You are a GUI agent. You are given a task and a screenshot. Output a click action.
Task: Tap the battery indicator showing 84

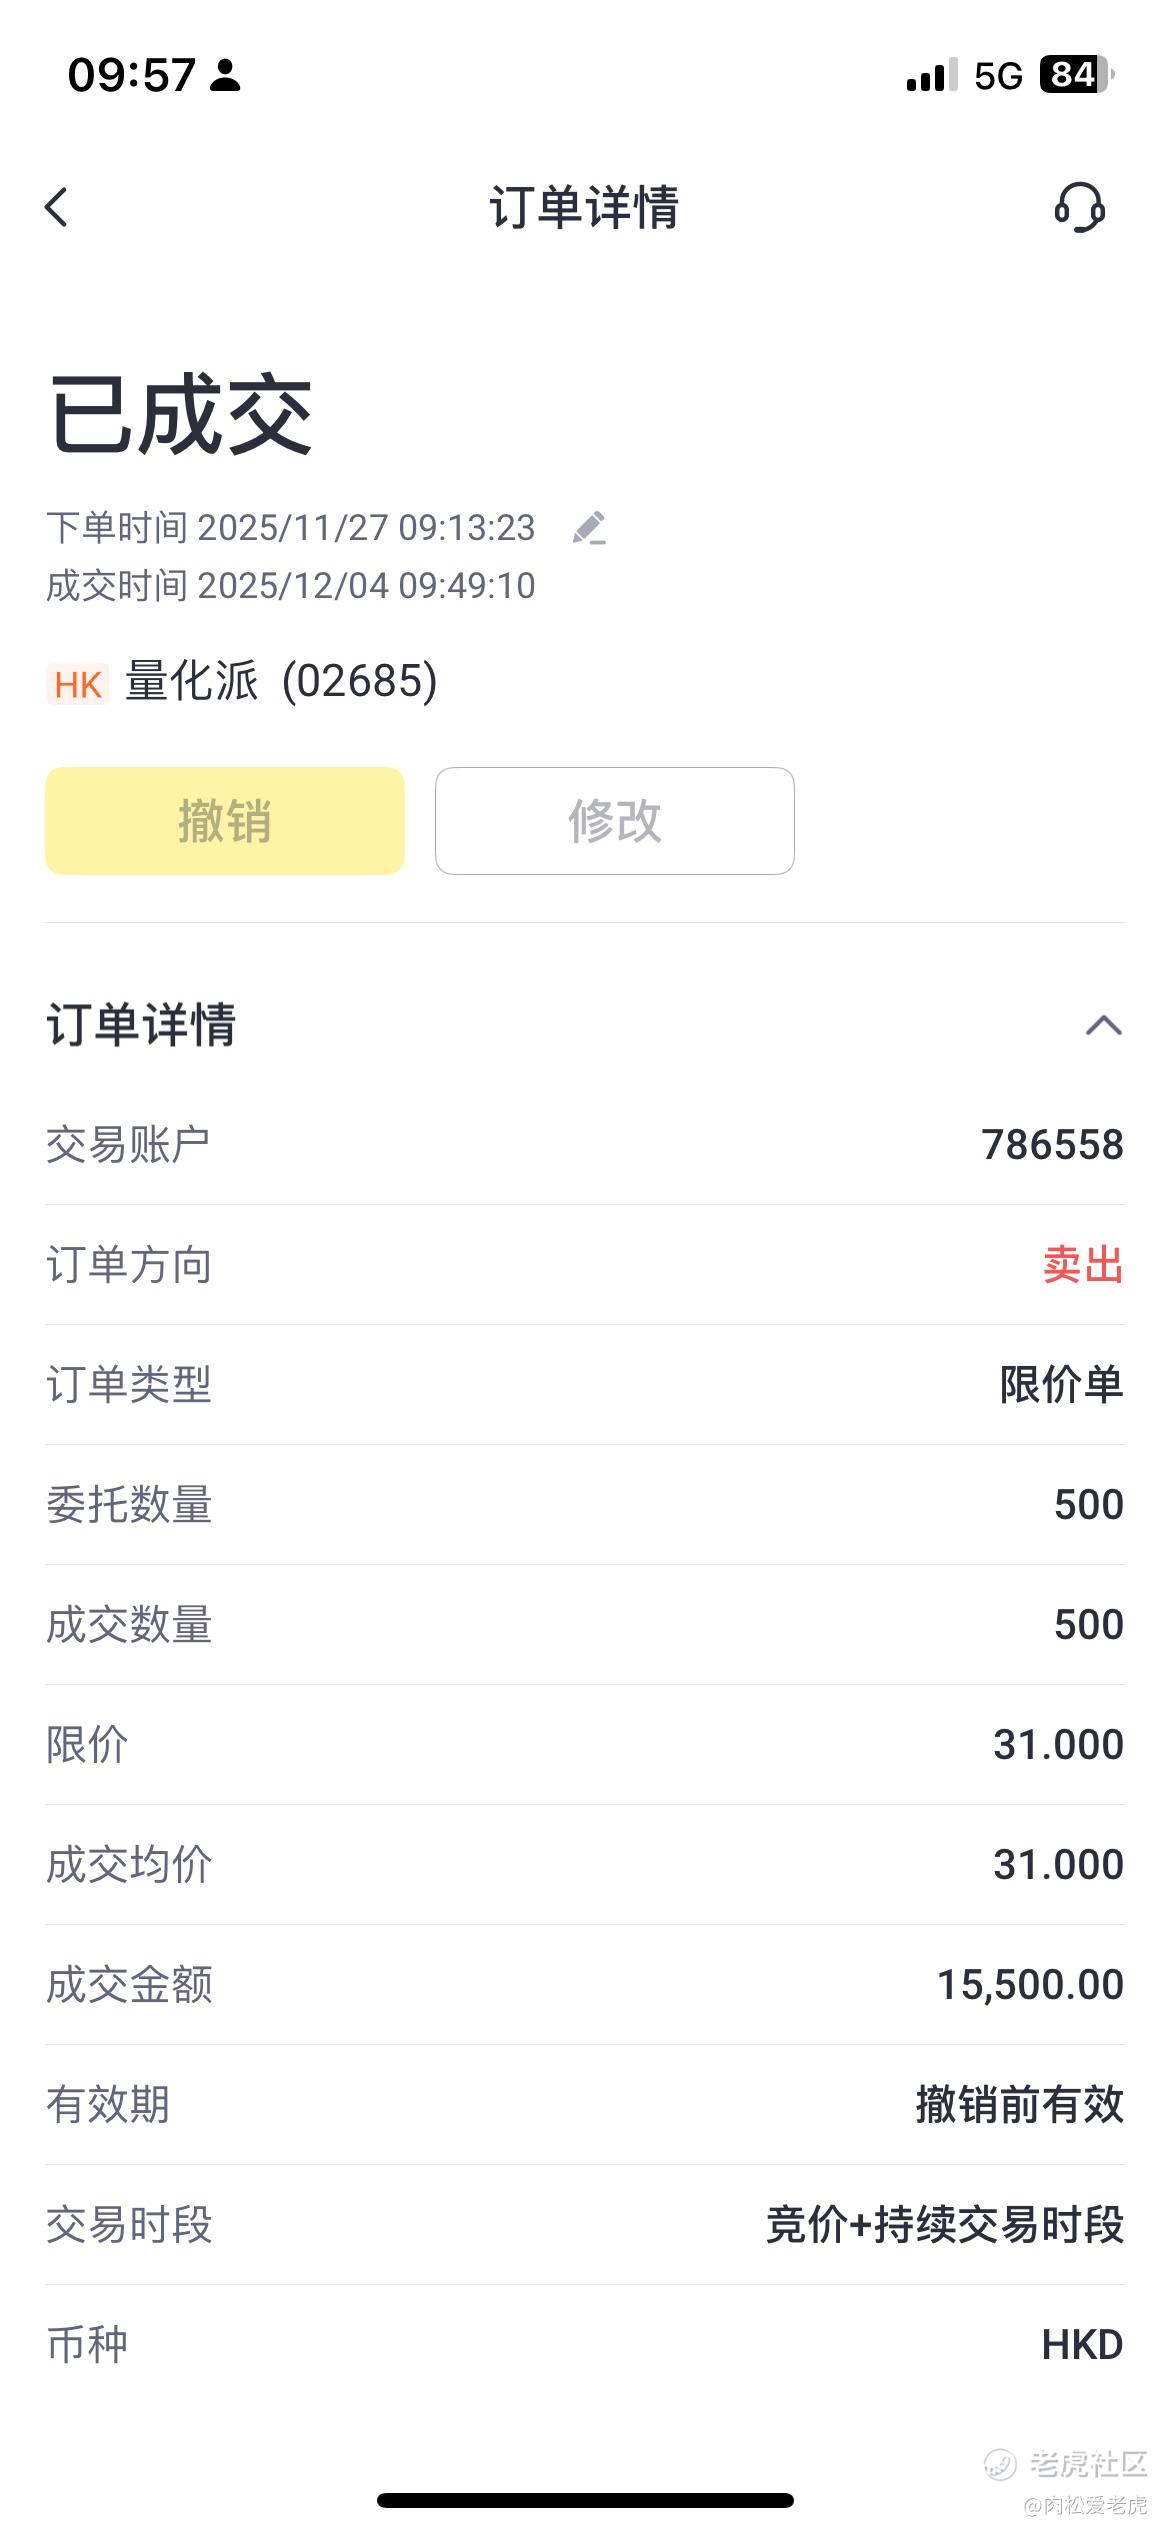pos(1076,75)
